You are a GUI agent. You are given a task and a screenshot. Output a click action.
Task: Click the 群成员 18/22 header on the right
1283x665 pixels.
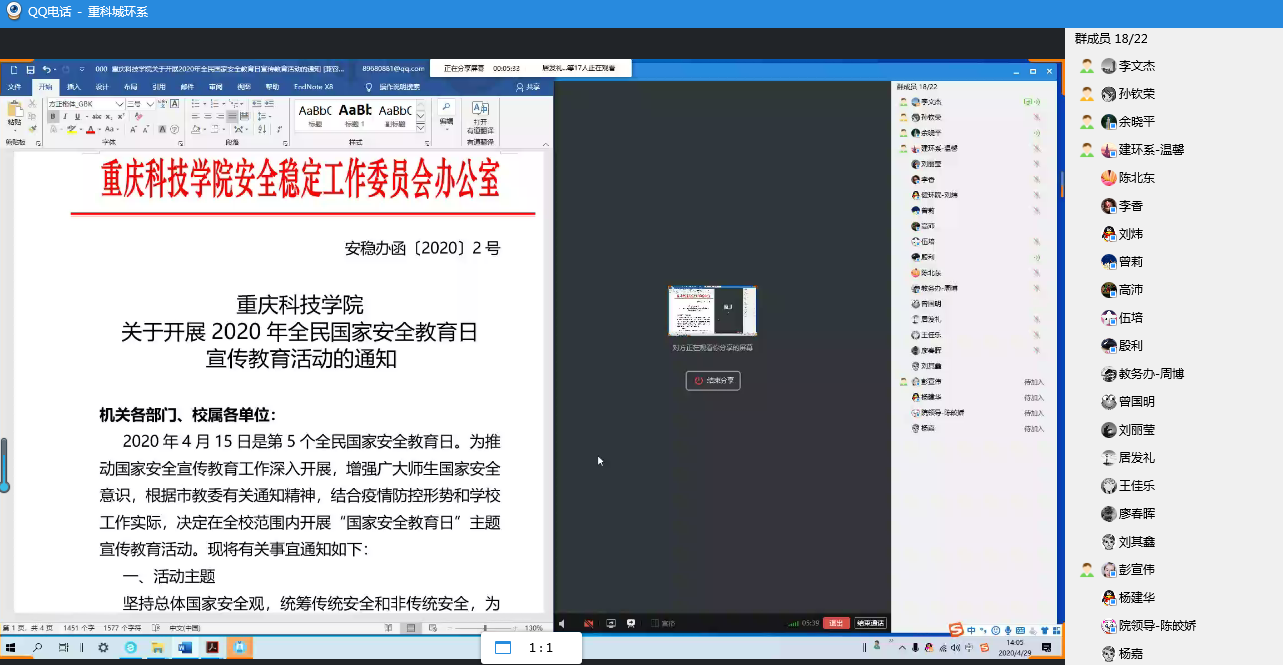[1110, 38]
